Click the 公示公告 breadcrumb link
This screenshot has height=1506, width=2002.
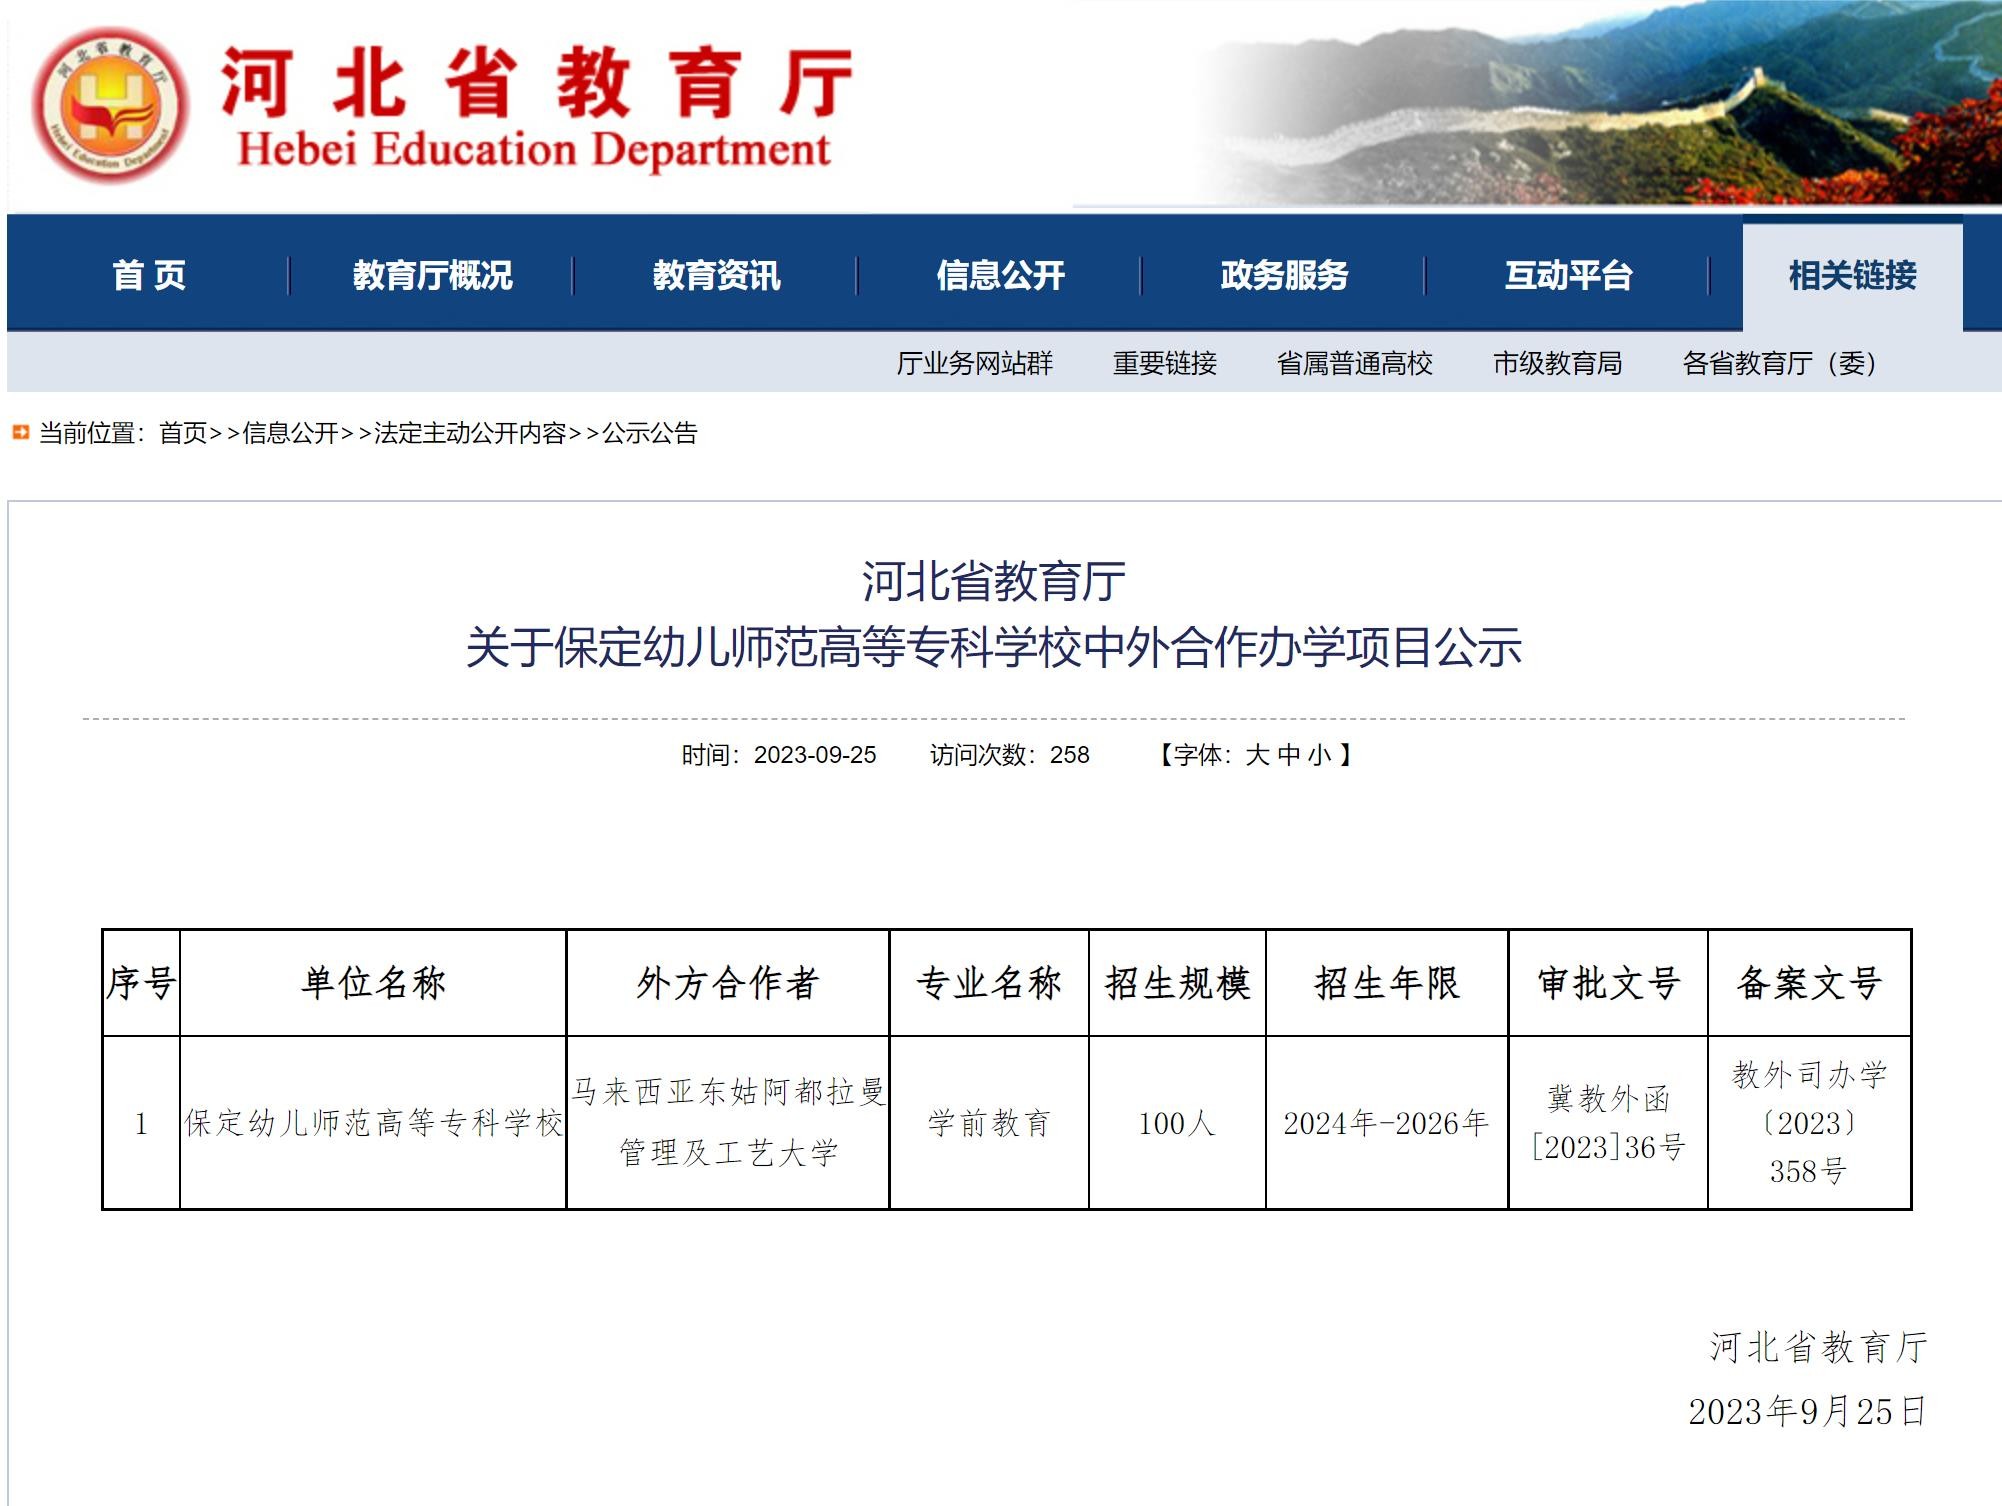coord(649,433)
